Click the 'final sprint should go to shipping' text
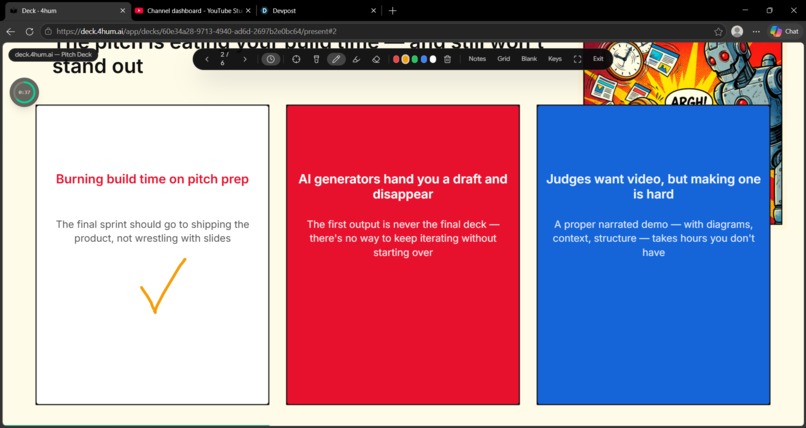This screenshot has width=806, height=428. coord(152,231)
